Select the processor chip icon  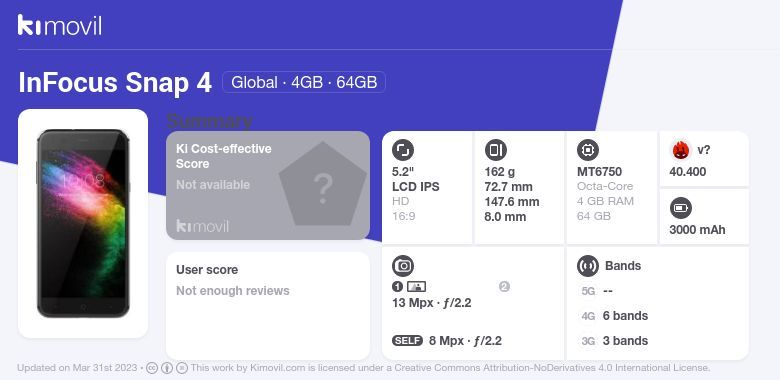click(x=588, y=150)
